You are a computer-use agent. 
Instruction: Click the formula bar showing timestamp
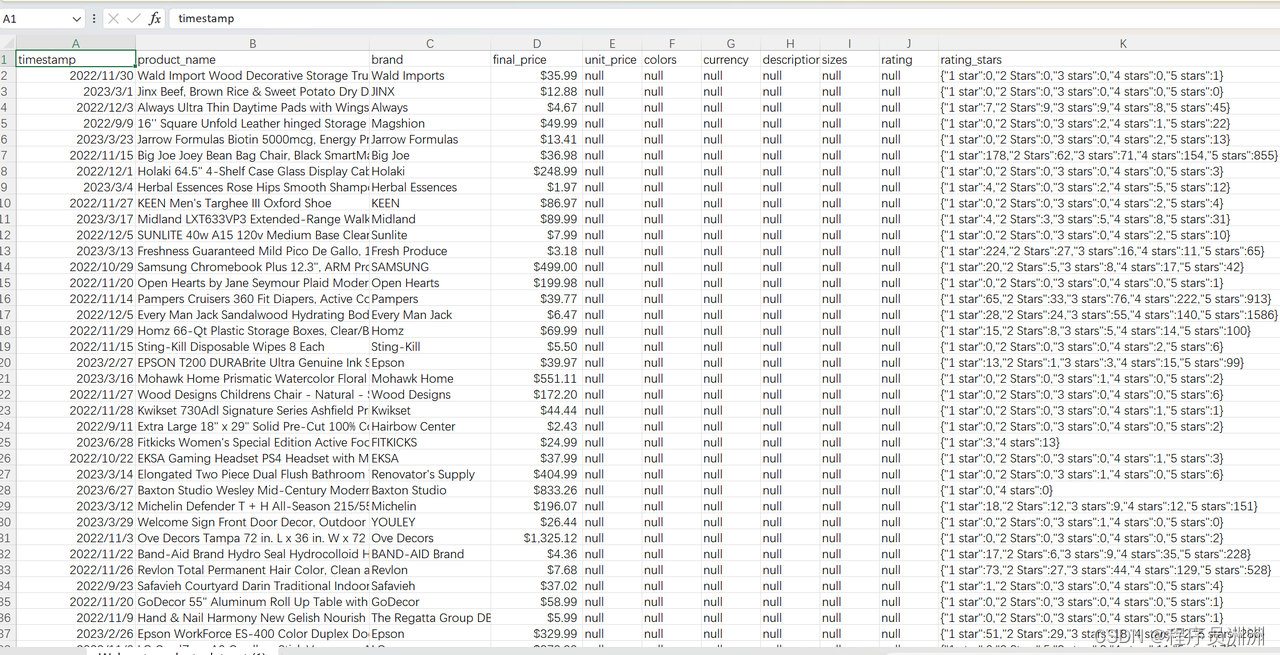(x=724, y=19)
